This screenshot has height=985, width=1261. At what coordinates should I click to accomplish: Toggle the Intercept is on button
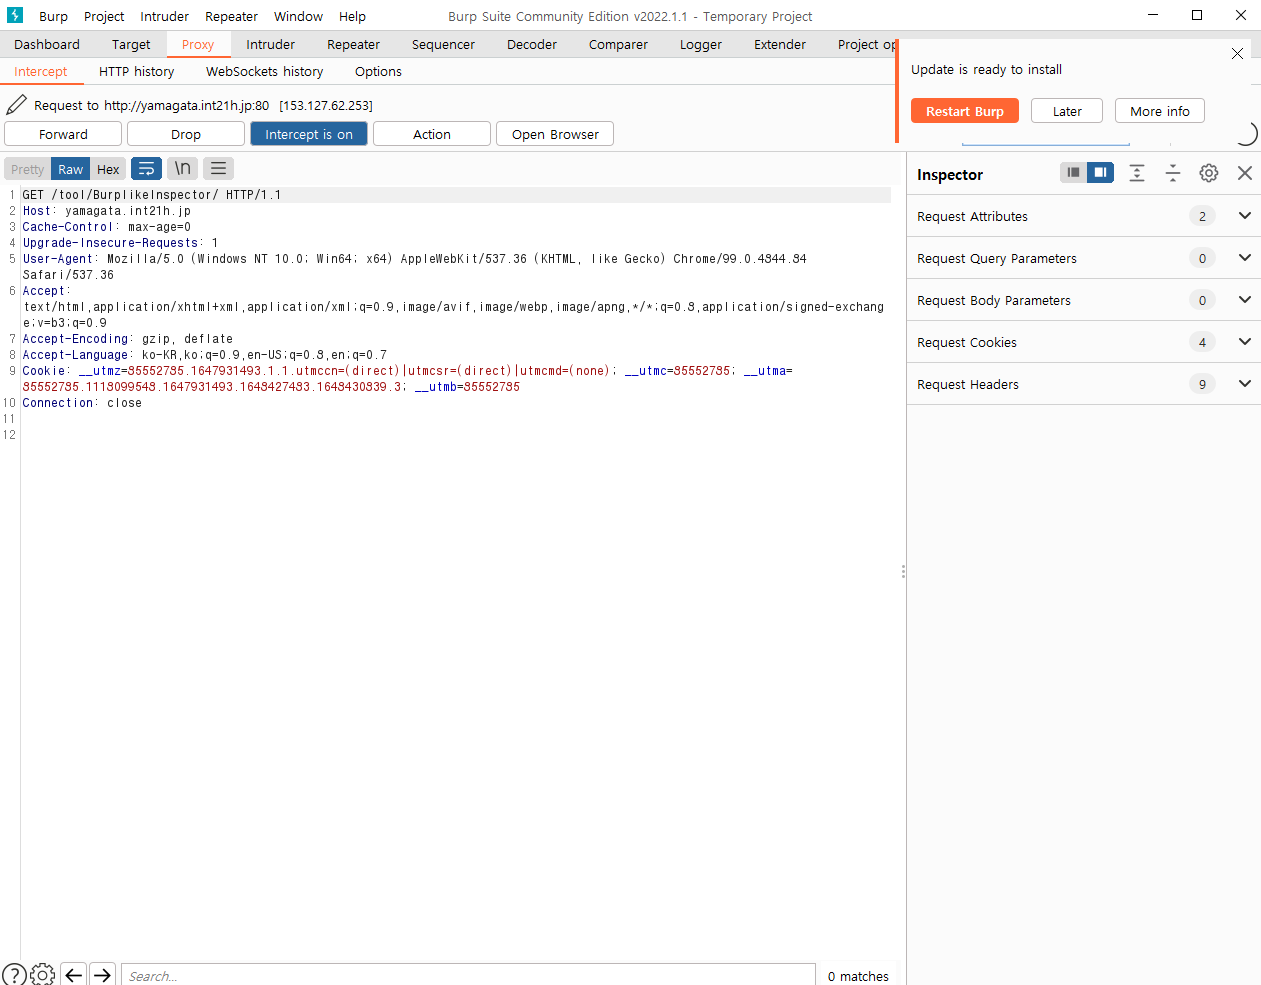tap(309, 134)
